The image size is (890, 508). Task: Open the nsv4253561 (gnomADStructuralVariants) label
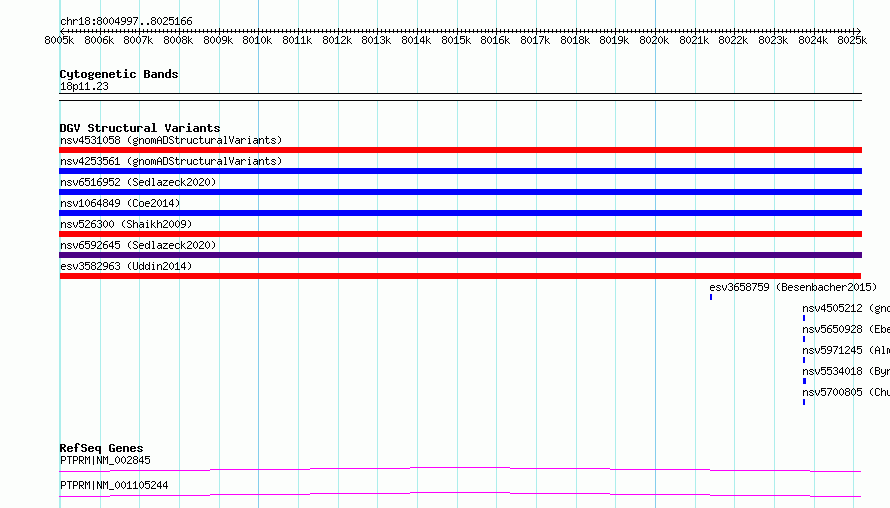point(171,161)
